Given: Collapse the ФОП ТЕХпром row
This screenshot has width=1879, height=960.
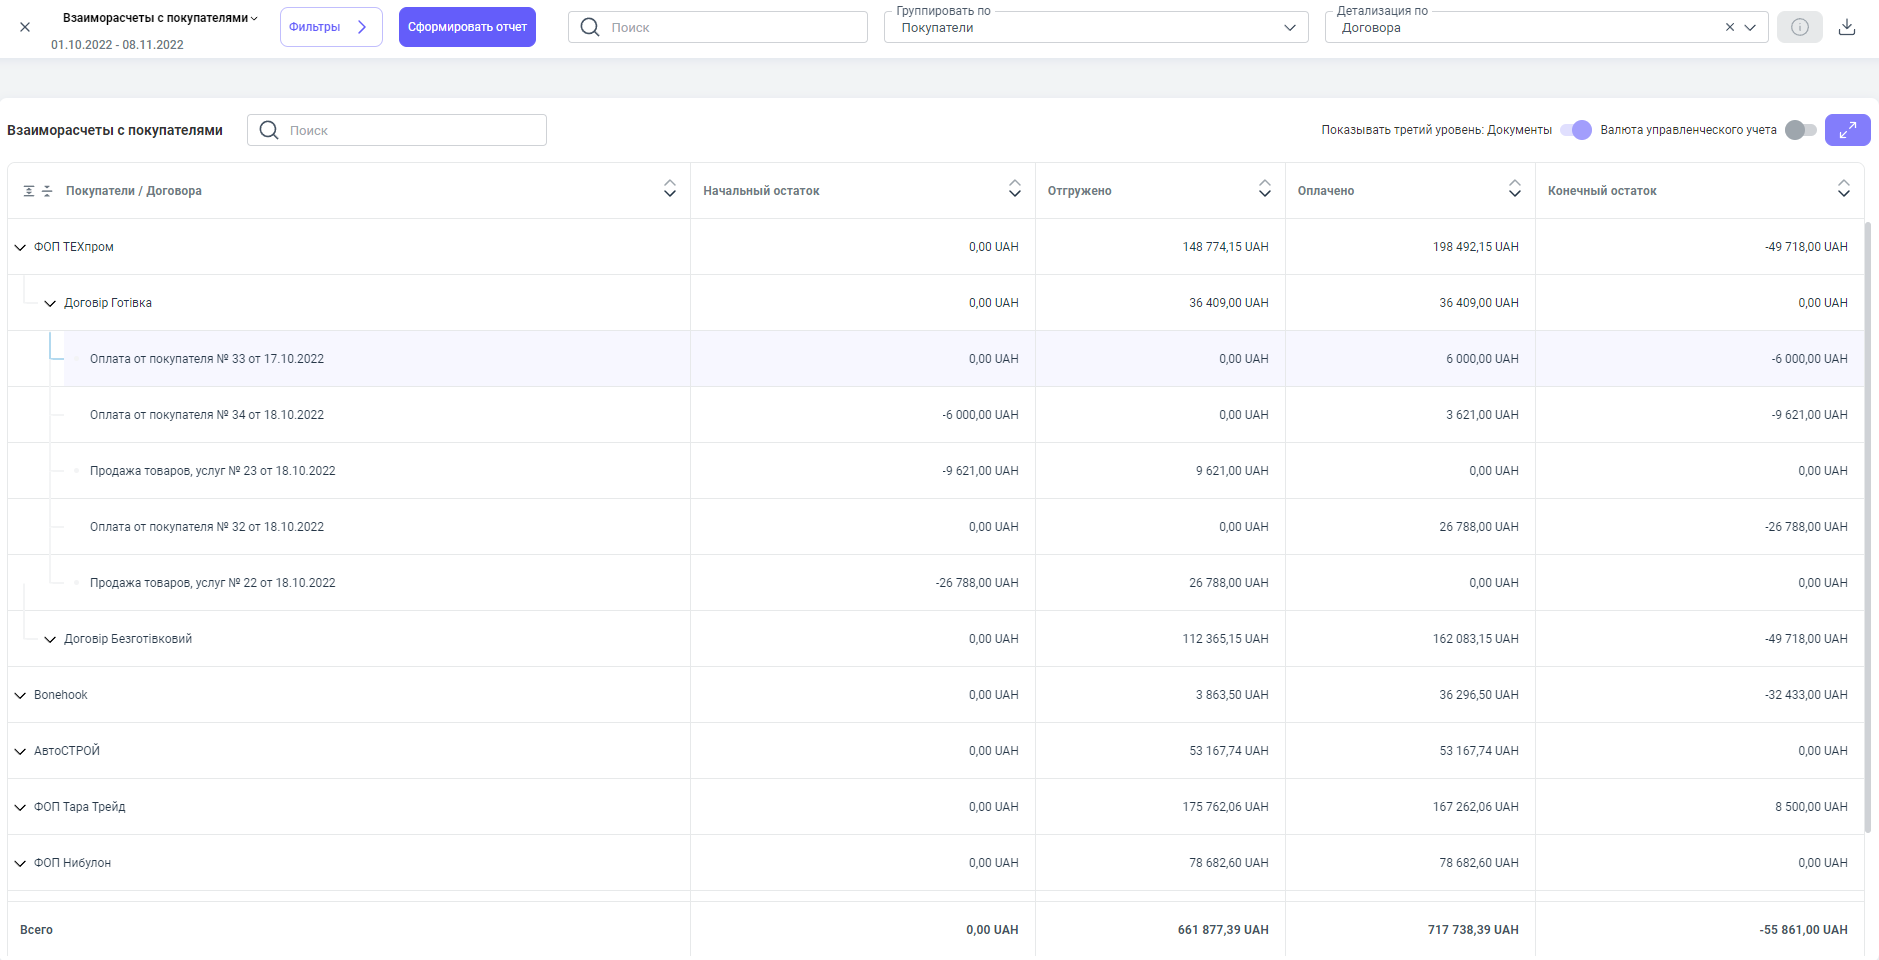Looking at the screenshot, I should (20, 247).
